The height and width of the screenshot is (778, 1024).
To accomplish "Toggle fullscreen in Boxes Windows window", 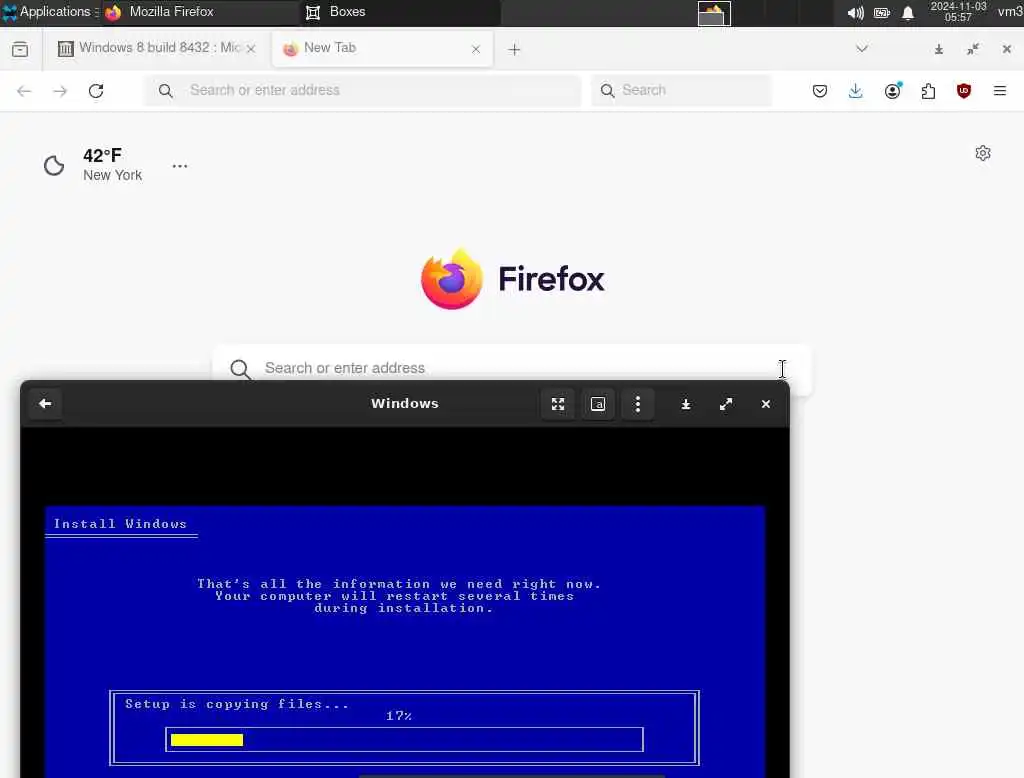I will tap(558, 404).
